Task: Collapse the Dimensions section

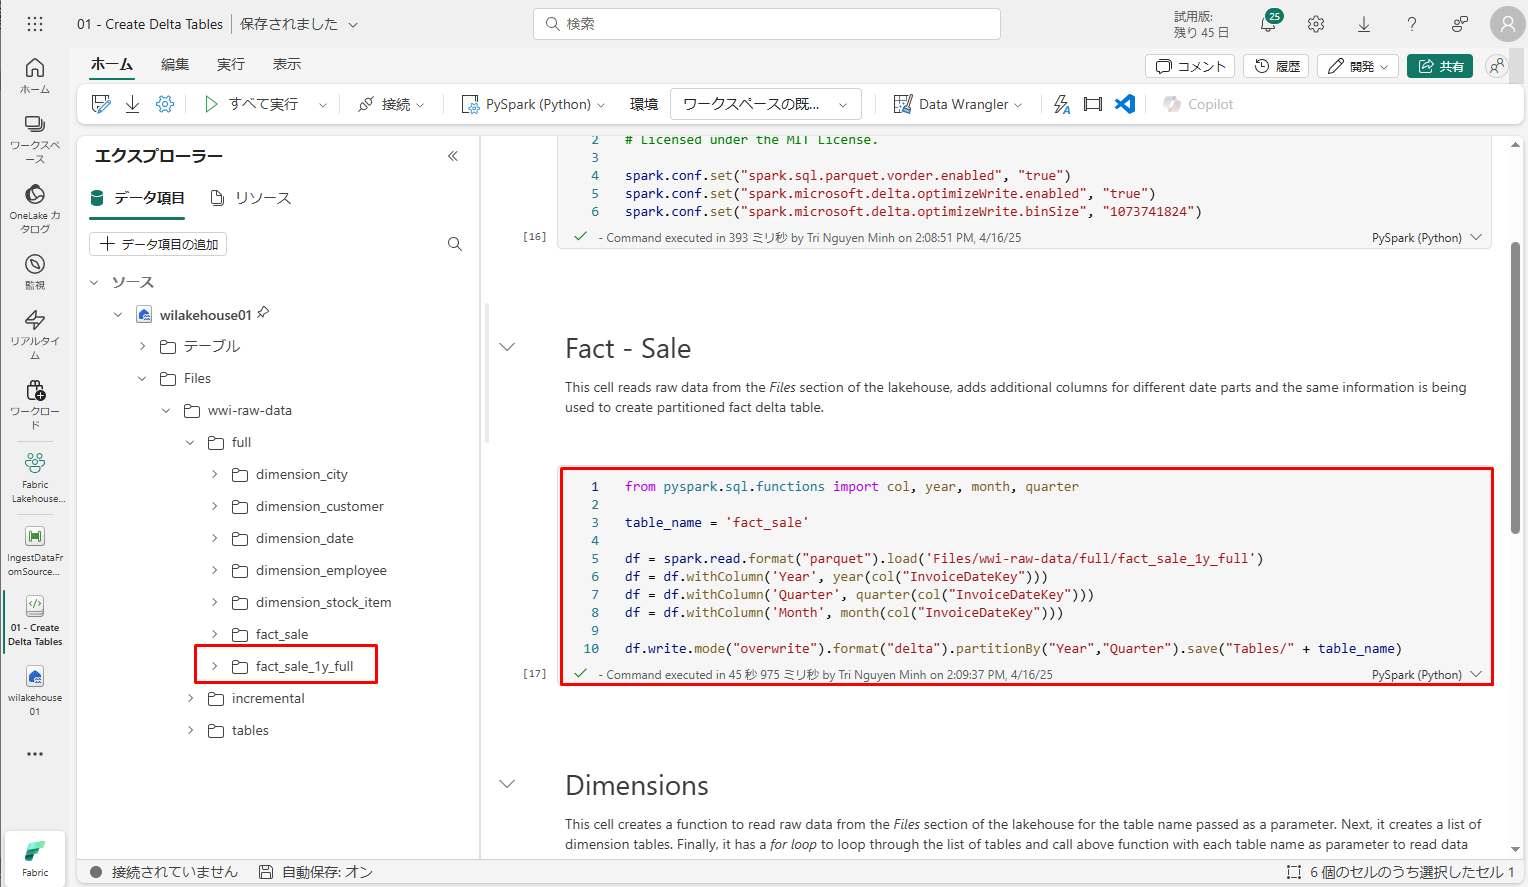Action: point(507,784)
